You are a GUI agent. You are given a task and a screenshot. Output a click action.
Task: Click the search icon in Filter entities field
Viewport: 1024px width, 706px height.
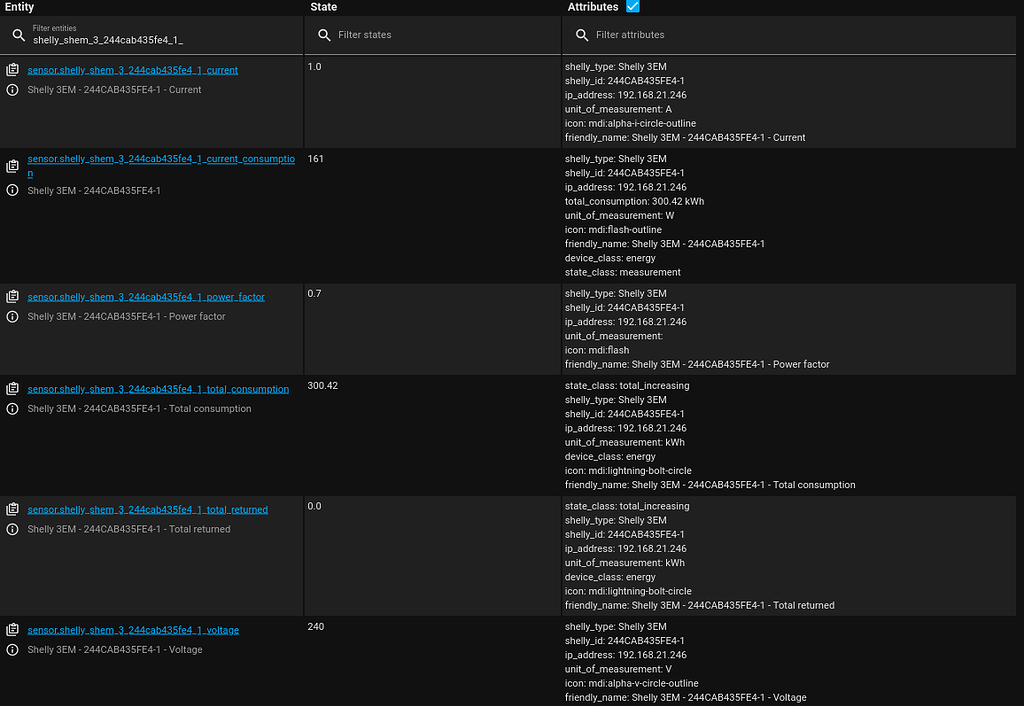click(x=17, y=33)
